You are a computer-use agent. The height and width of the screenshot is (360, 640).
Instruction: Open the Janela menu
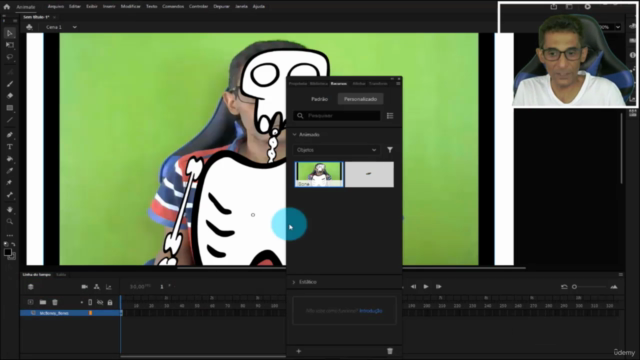click(241, 7)
